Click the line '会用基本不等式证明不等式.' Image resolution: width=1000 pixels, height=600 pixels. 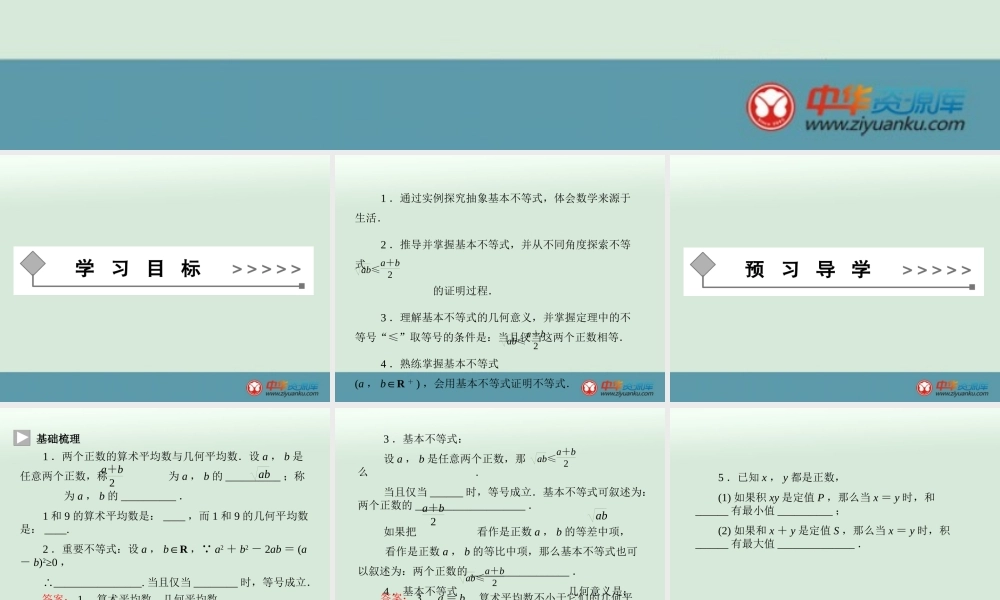tap(502, 383)
